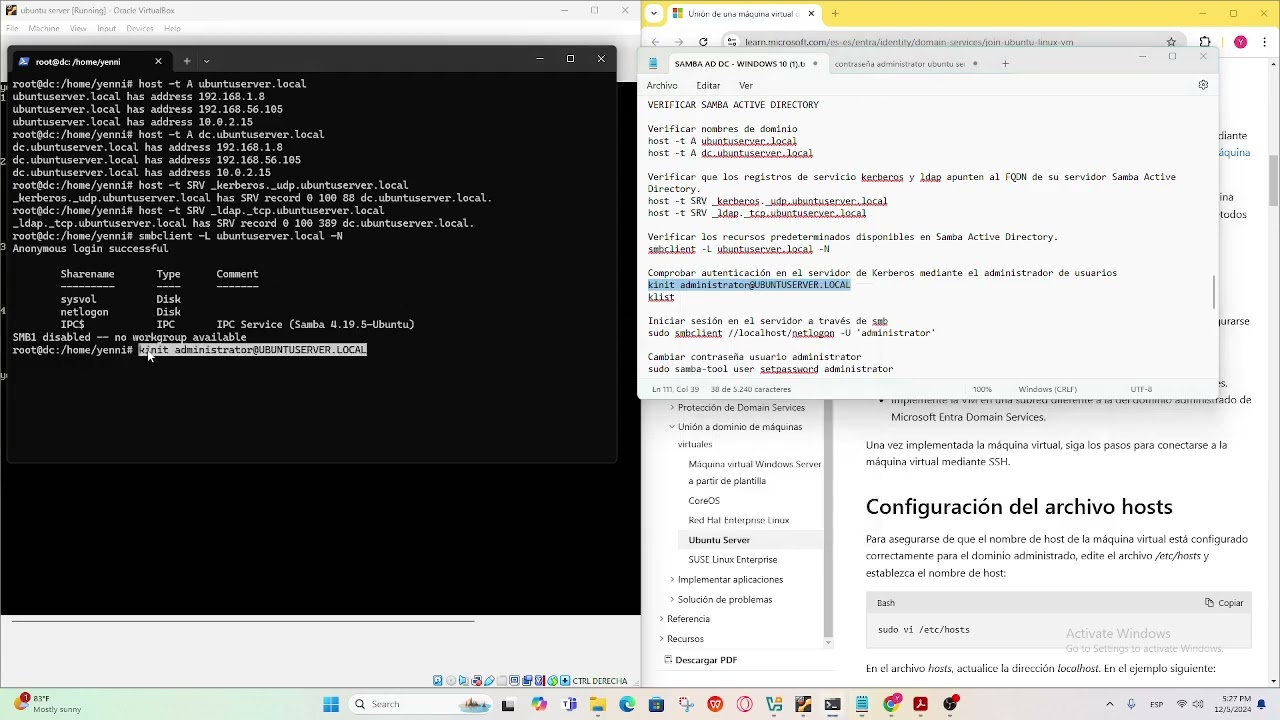Select the 'SAMBA AD DC - WINDOWS 10' tab
The width and height of the screenshot is (1280, 720).
(x=739, y=64)
